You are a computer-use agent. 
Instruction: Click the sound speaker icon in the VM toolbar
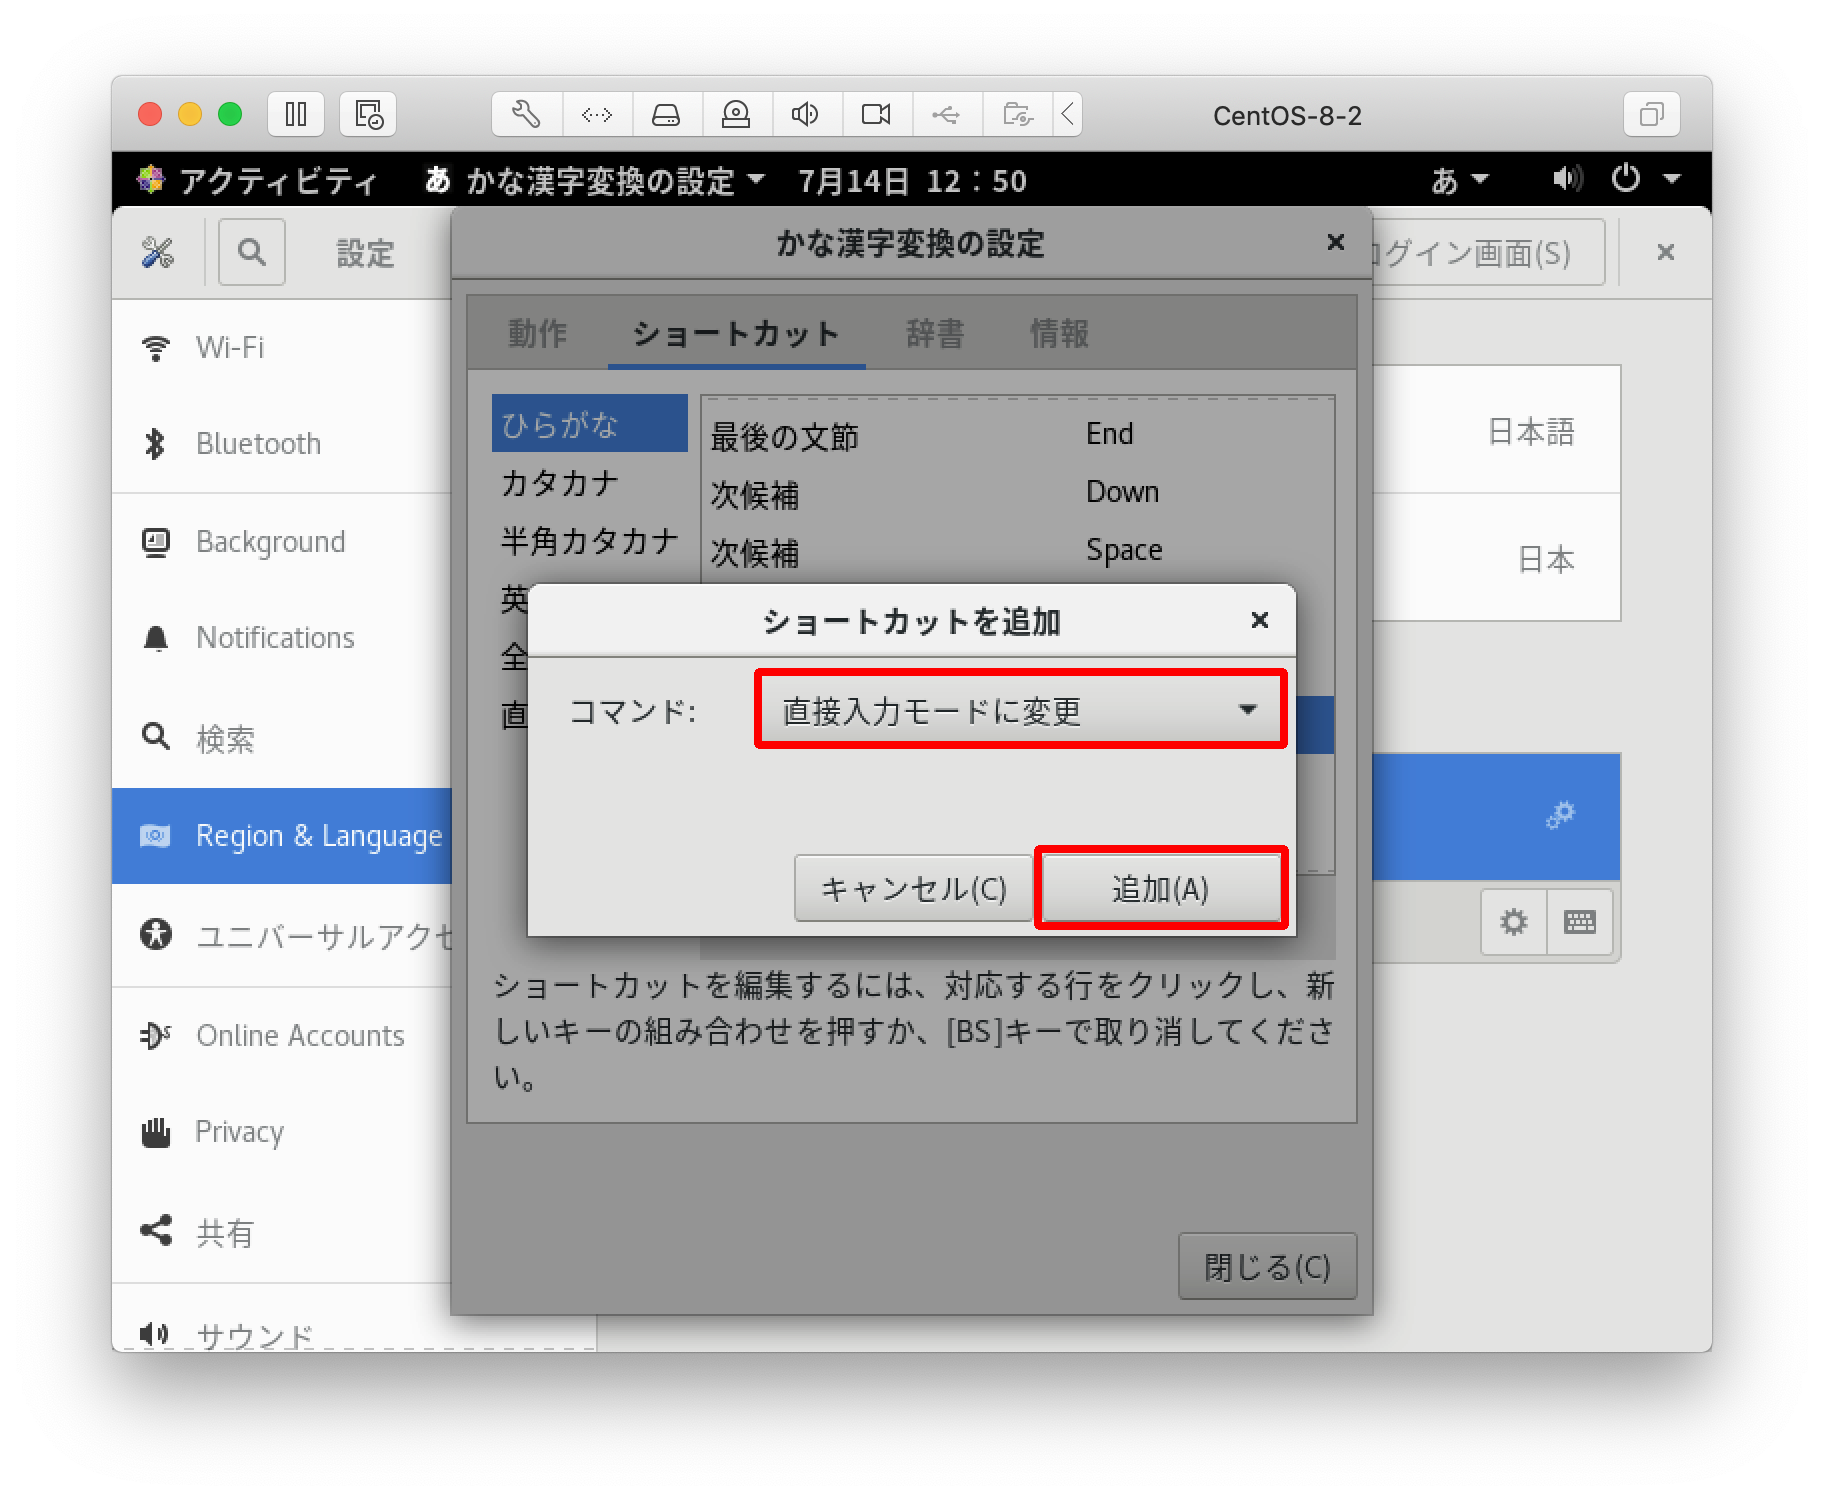807,114
